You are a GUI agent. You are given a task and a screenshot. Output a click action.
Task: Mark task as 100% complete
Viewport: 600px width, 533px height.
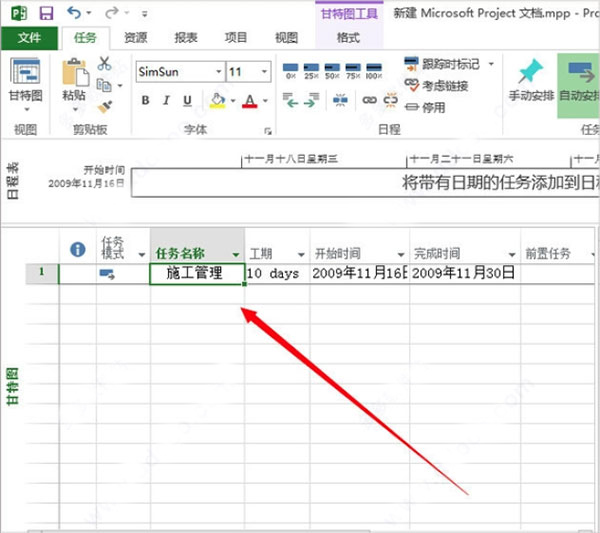click(374, 71)
